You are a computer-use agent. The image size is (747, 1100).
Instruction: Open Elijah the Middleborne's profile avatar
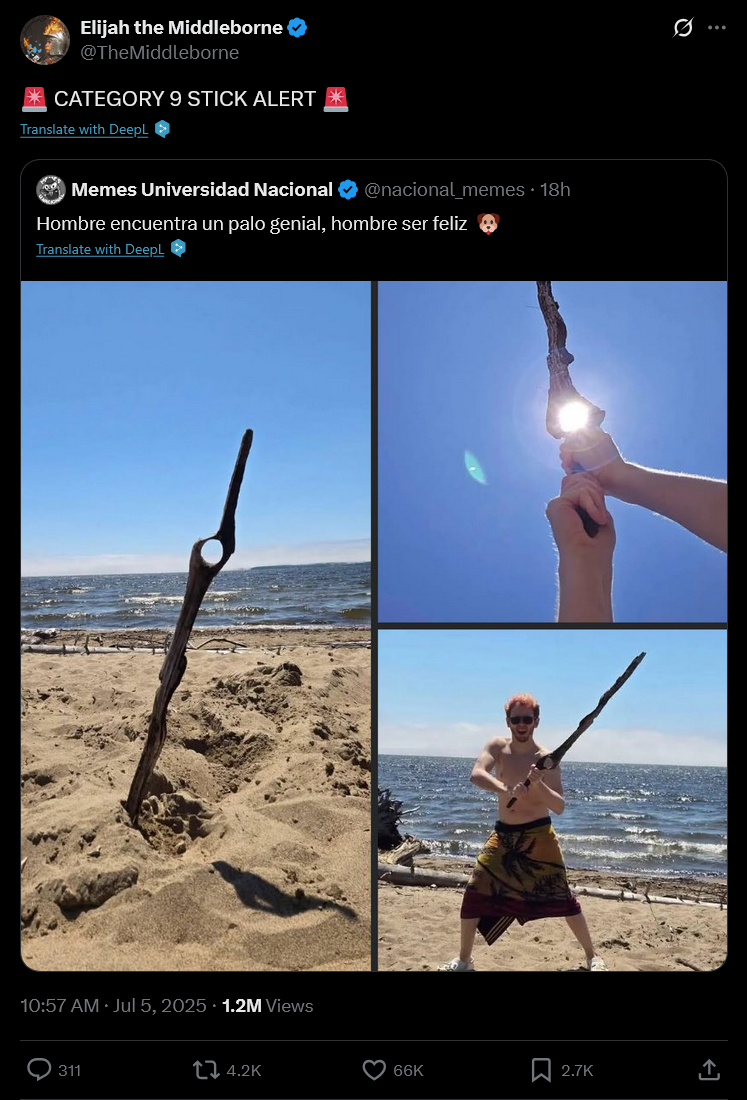click(45, 40)
